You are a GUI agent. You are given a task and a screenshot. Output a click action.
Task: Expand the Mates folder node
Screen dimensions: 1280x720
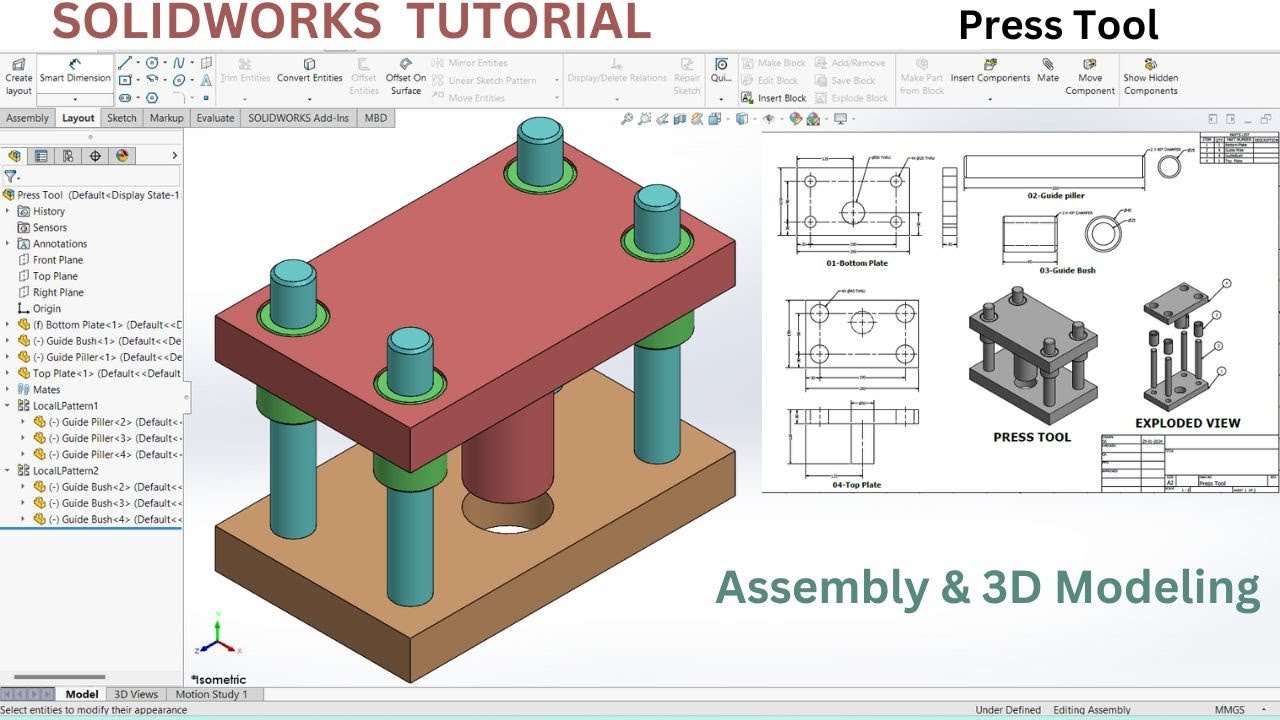click(x=9, y=389)
